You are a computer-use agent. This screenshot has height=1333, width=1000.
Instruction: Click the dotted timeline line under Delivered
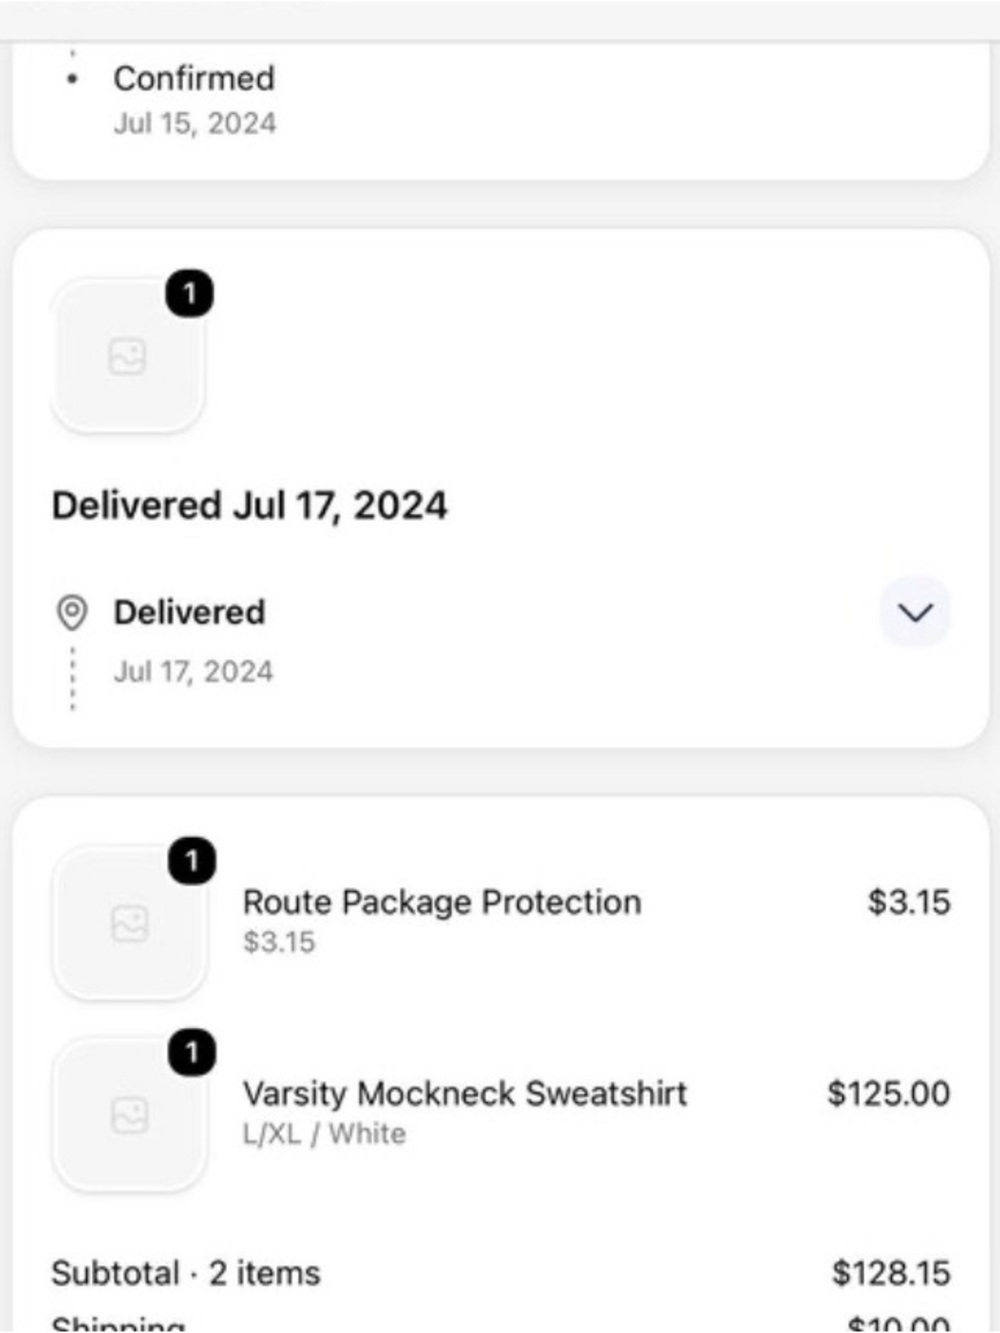click(x=72, y=678)
